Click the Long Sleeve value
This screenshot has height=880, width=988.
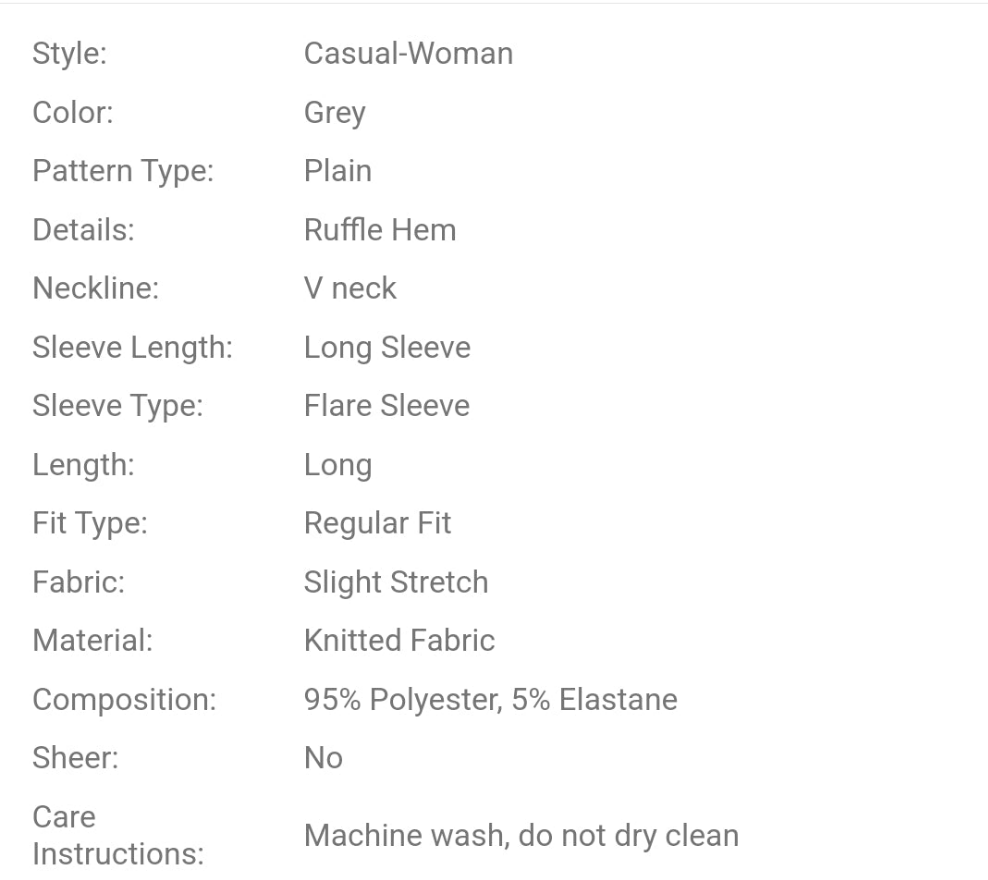coord(387,347)
